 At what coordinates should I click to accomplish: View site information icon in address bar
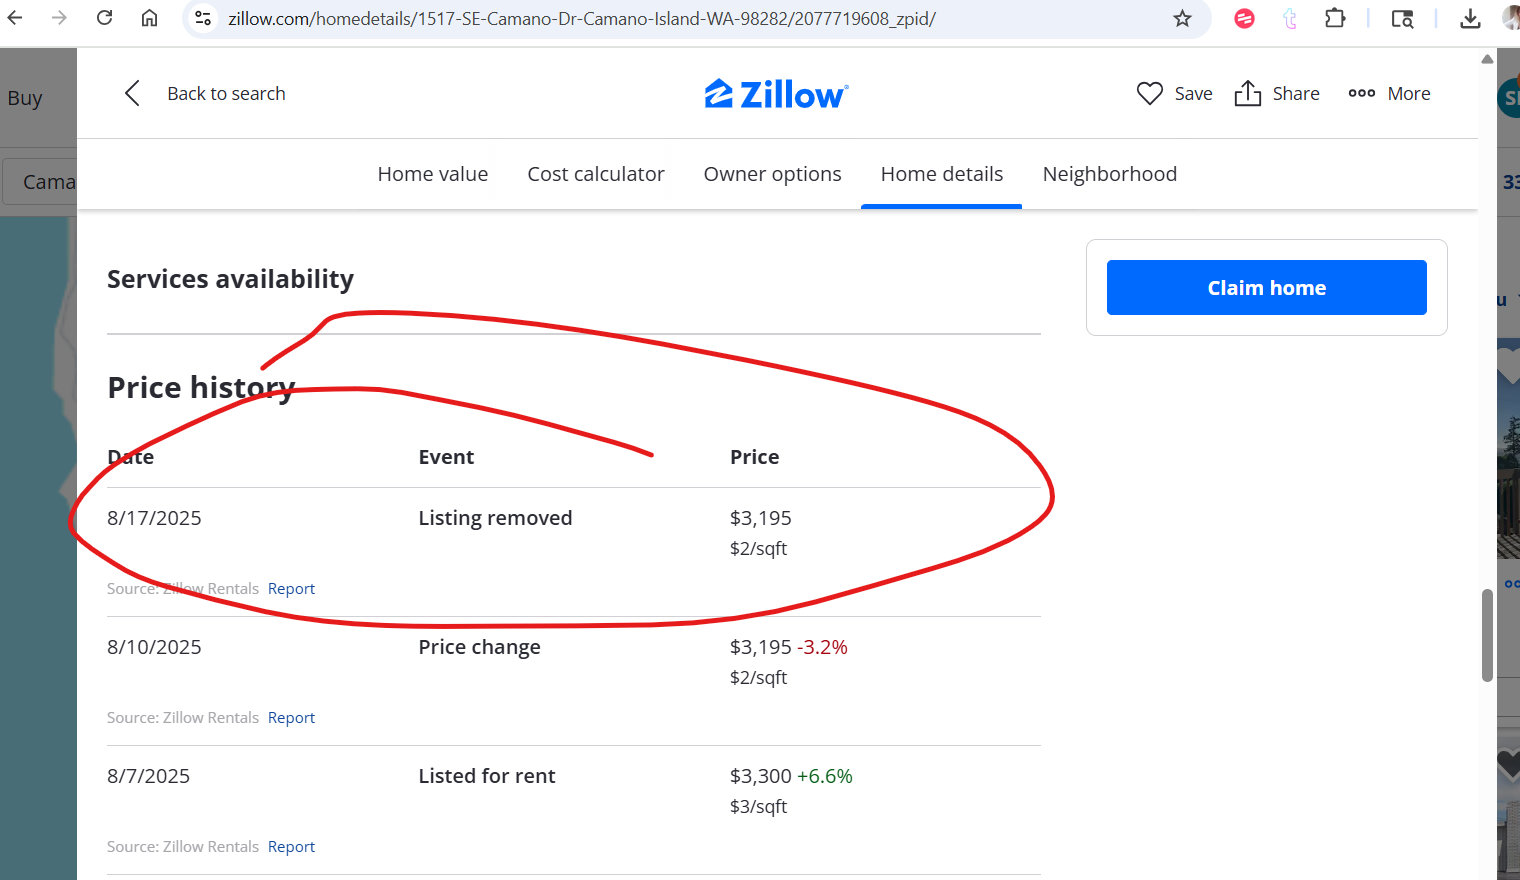[x=203, y=18]
